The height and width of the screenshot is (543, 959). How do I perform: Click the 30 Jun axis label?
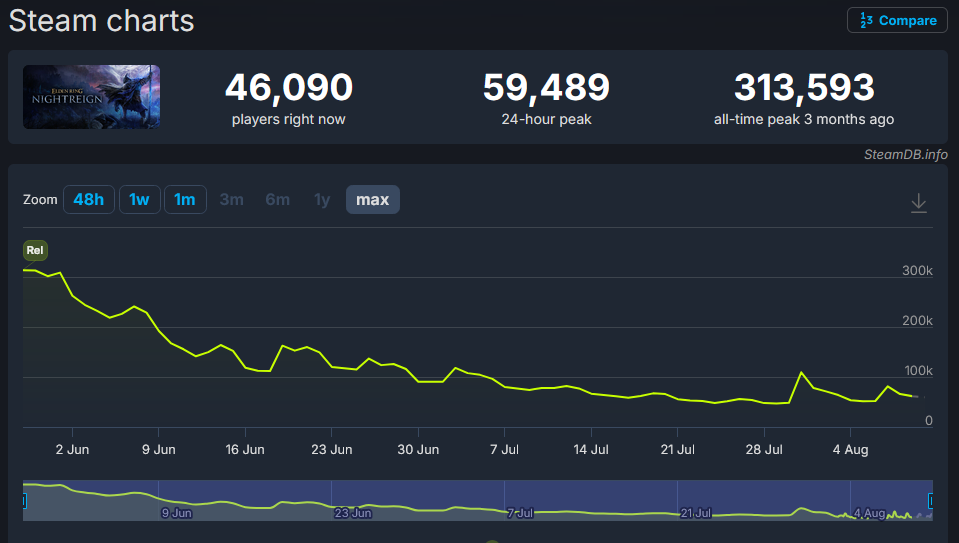point(418,449)
